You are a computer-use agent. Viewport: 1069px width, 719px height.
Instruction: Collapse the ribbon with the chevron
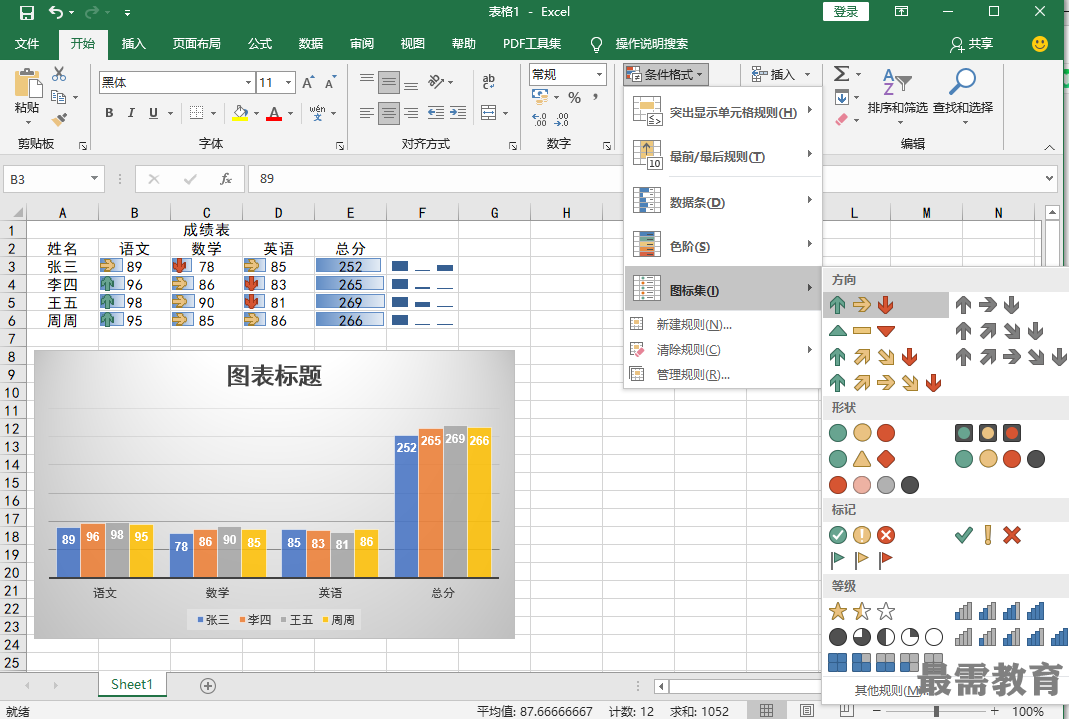[1049, 147]
